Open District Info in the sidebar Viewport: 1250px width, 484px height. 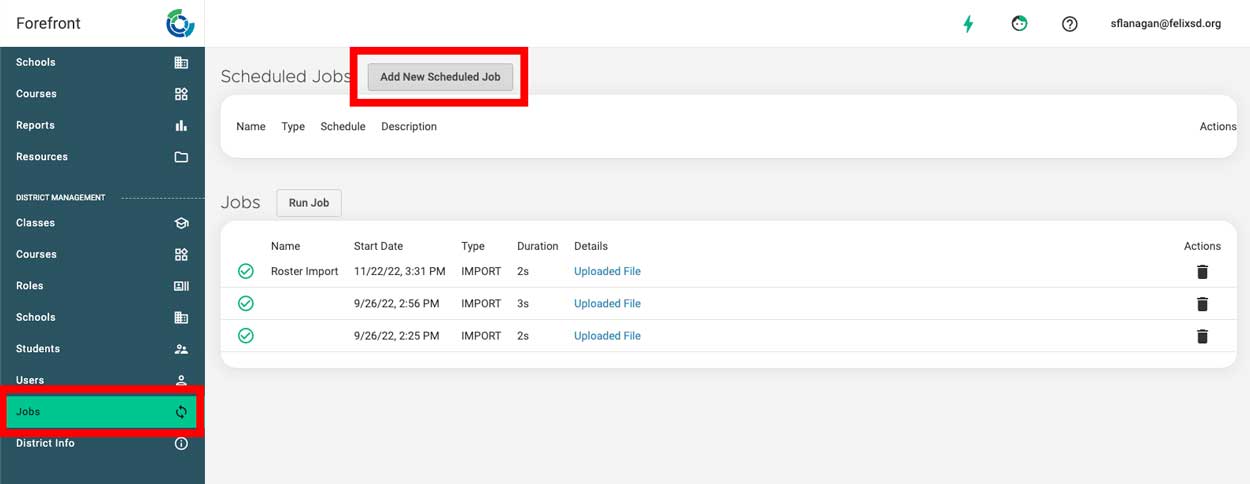tap(102, 443)
